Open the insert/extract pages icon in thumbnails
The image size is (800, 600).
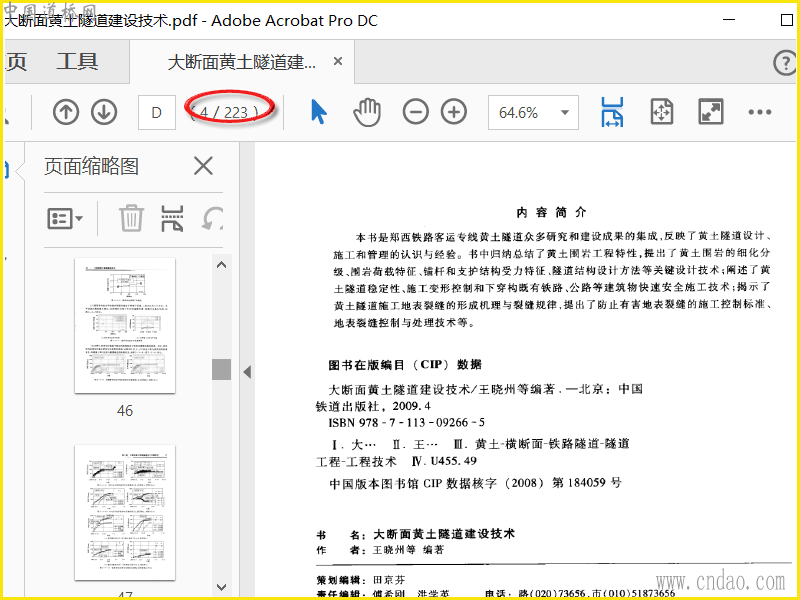[172, 218]
